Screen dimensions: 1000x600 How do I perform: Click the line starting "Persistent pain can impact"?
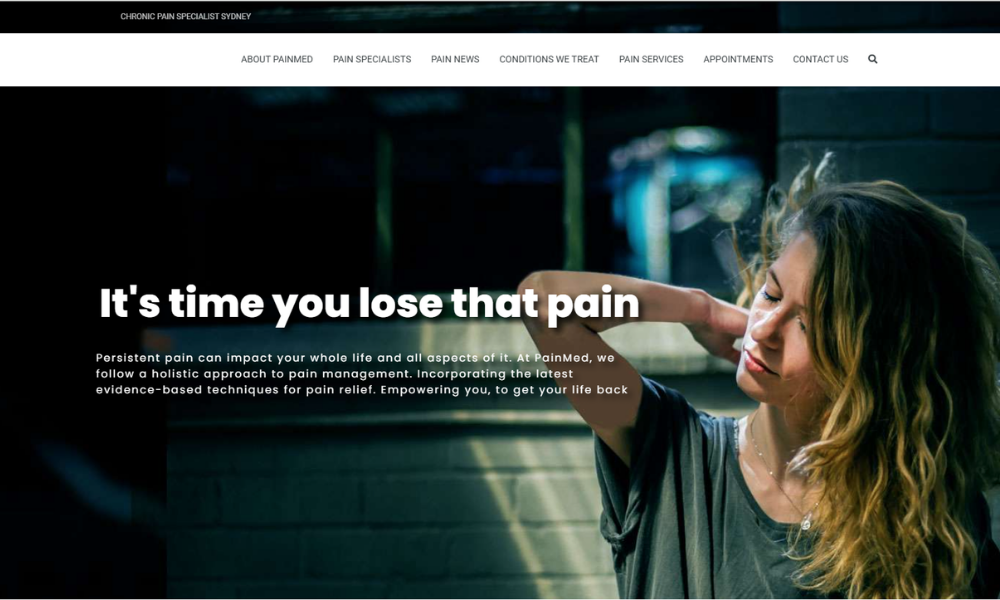coord(355,358)
